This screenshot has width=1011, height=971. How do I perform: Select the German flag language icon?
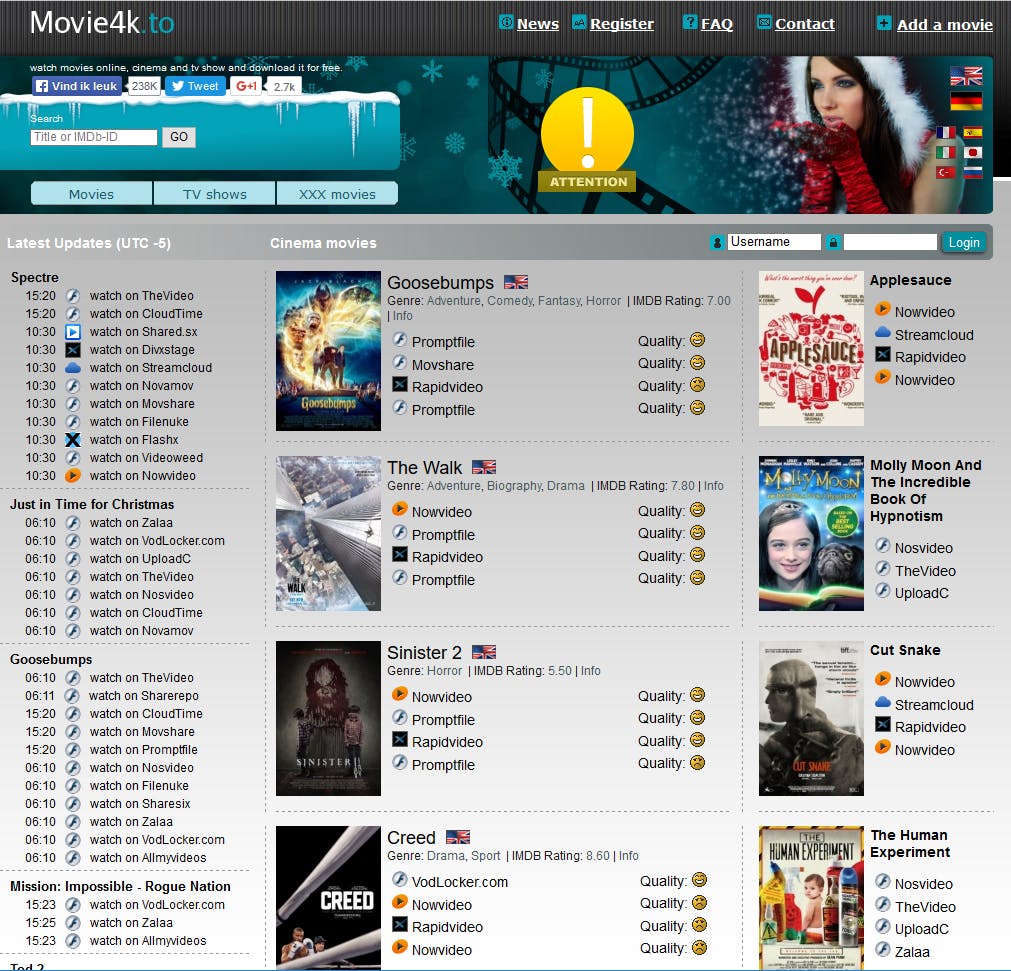coord(966,101)
